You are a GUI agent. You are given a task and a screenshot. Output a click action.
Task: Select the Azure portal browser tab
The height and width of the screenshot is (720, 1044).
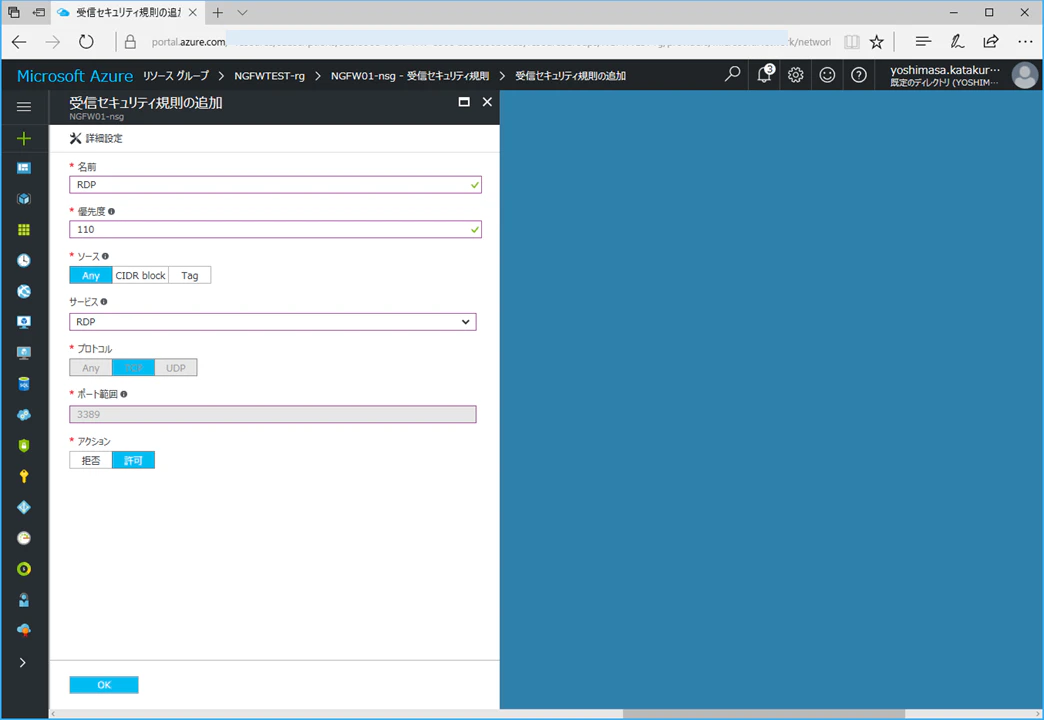pos(127,13)
